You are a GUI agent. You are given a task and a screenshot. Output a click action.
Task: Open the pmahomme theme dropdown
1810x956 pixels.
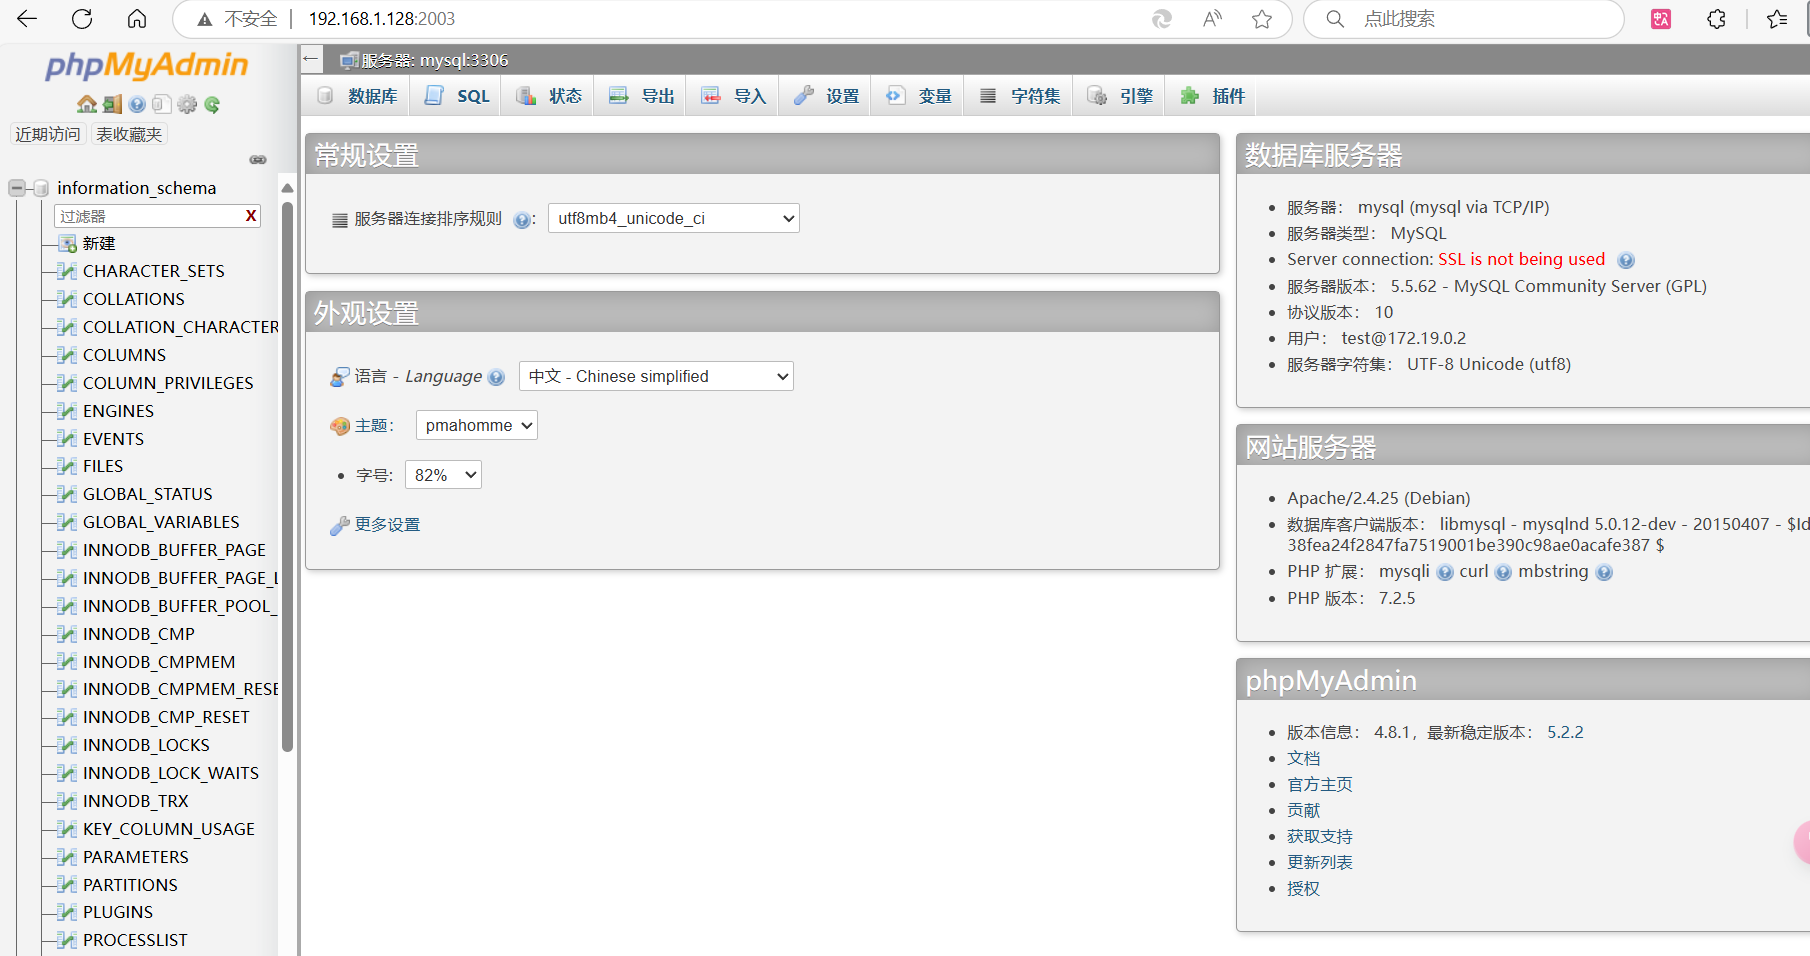coord(477,425)
